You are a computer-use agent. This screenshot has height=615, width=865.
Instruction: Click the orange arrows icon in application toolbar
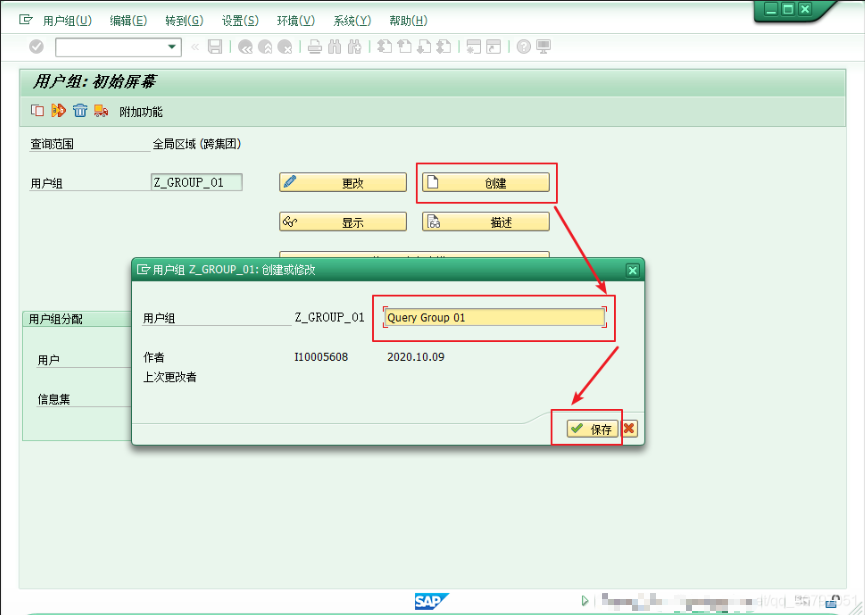58,110
